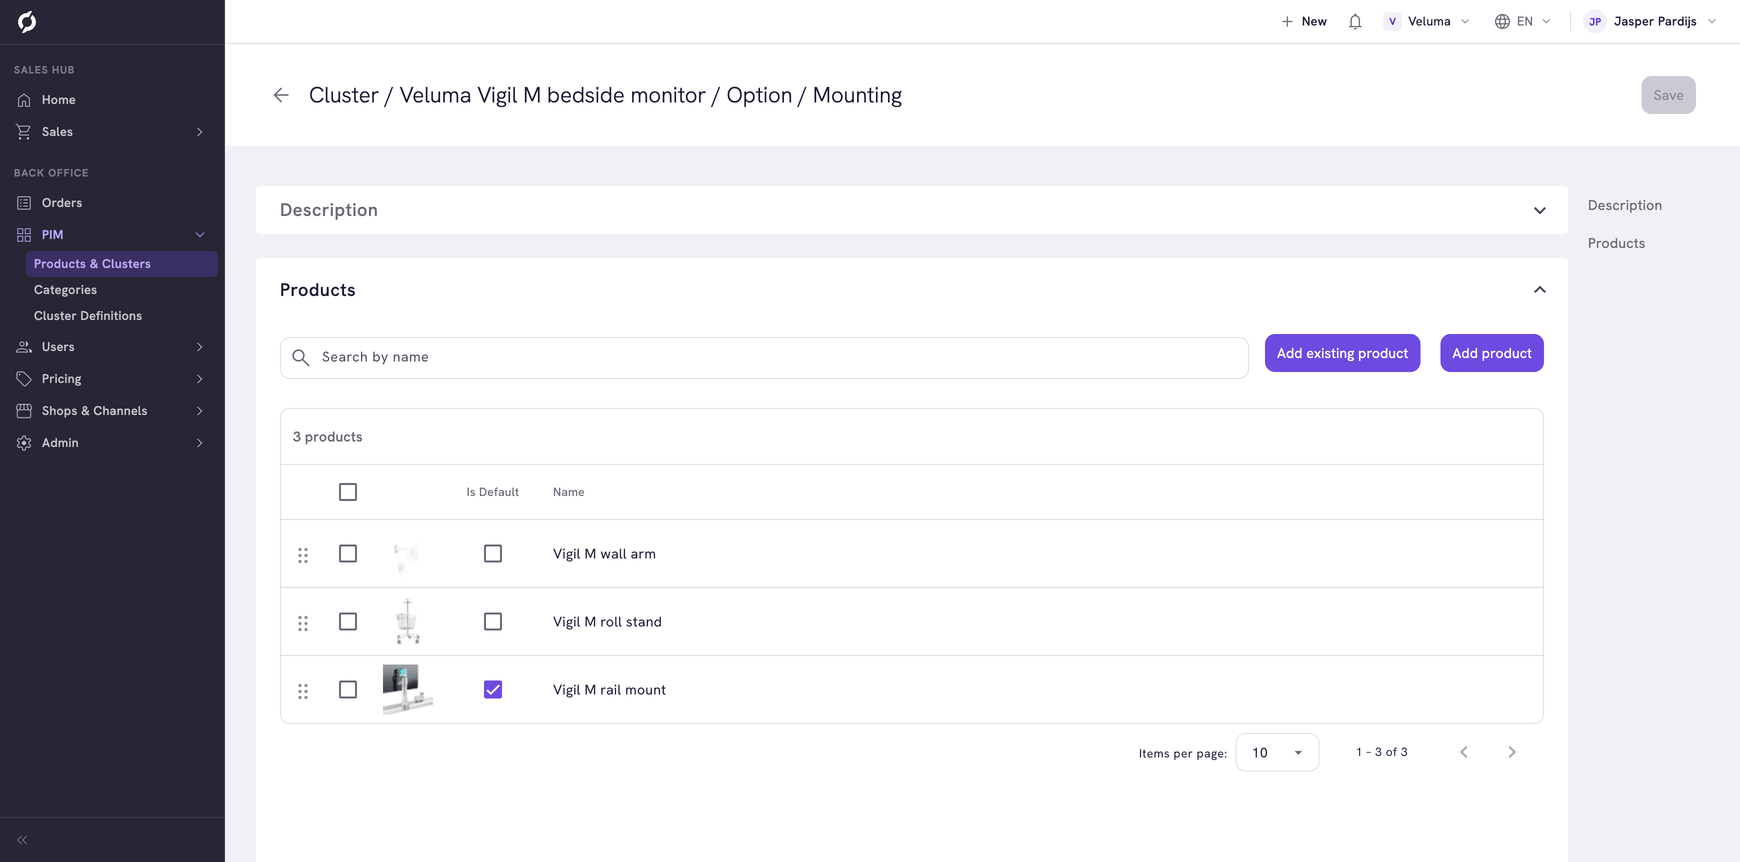
Task: Click the Search by name field
Action: pyautogui.click(x=764, y=358)
